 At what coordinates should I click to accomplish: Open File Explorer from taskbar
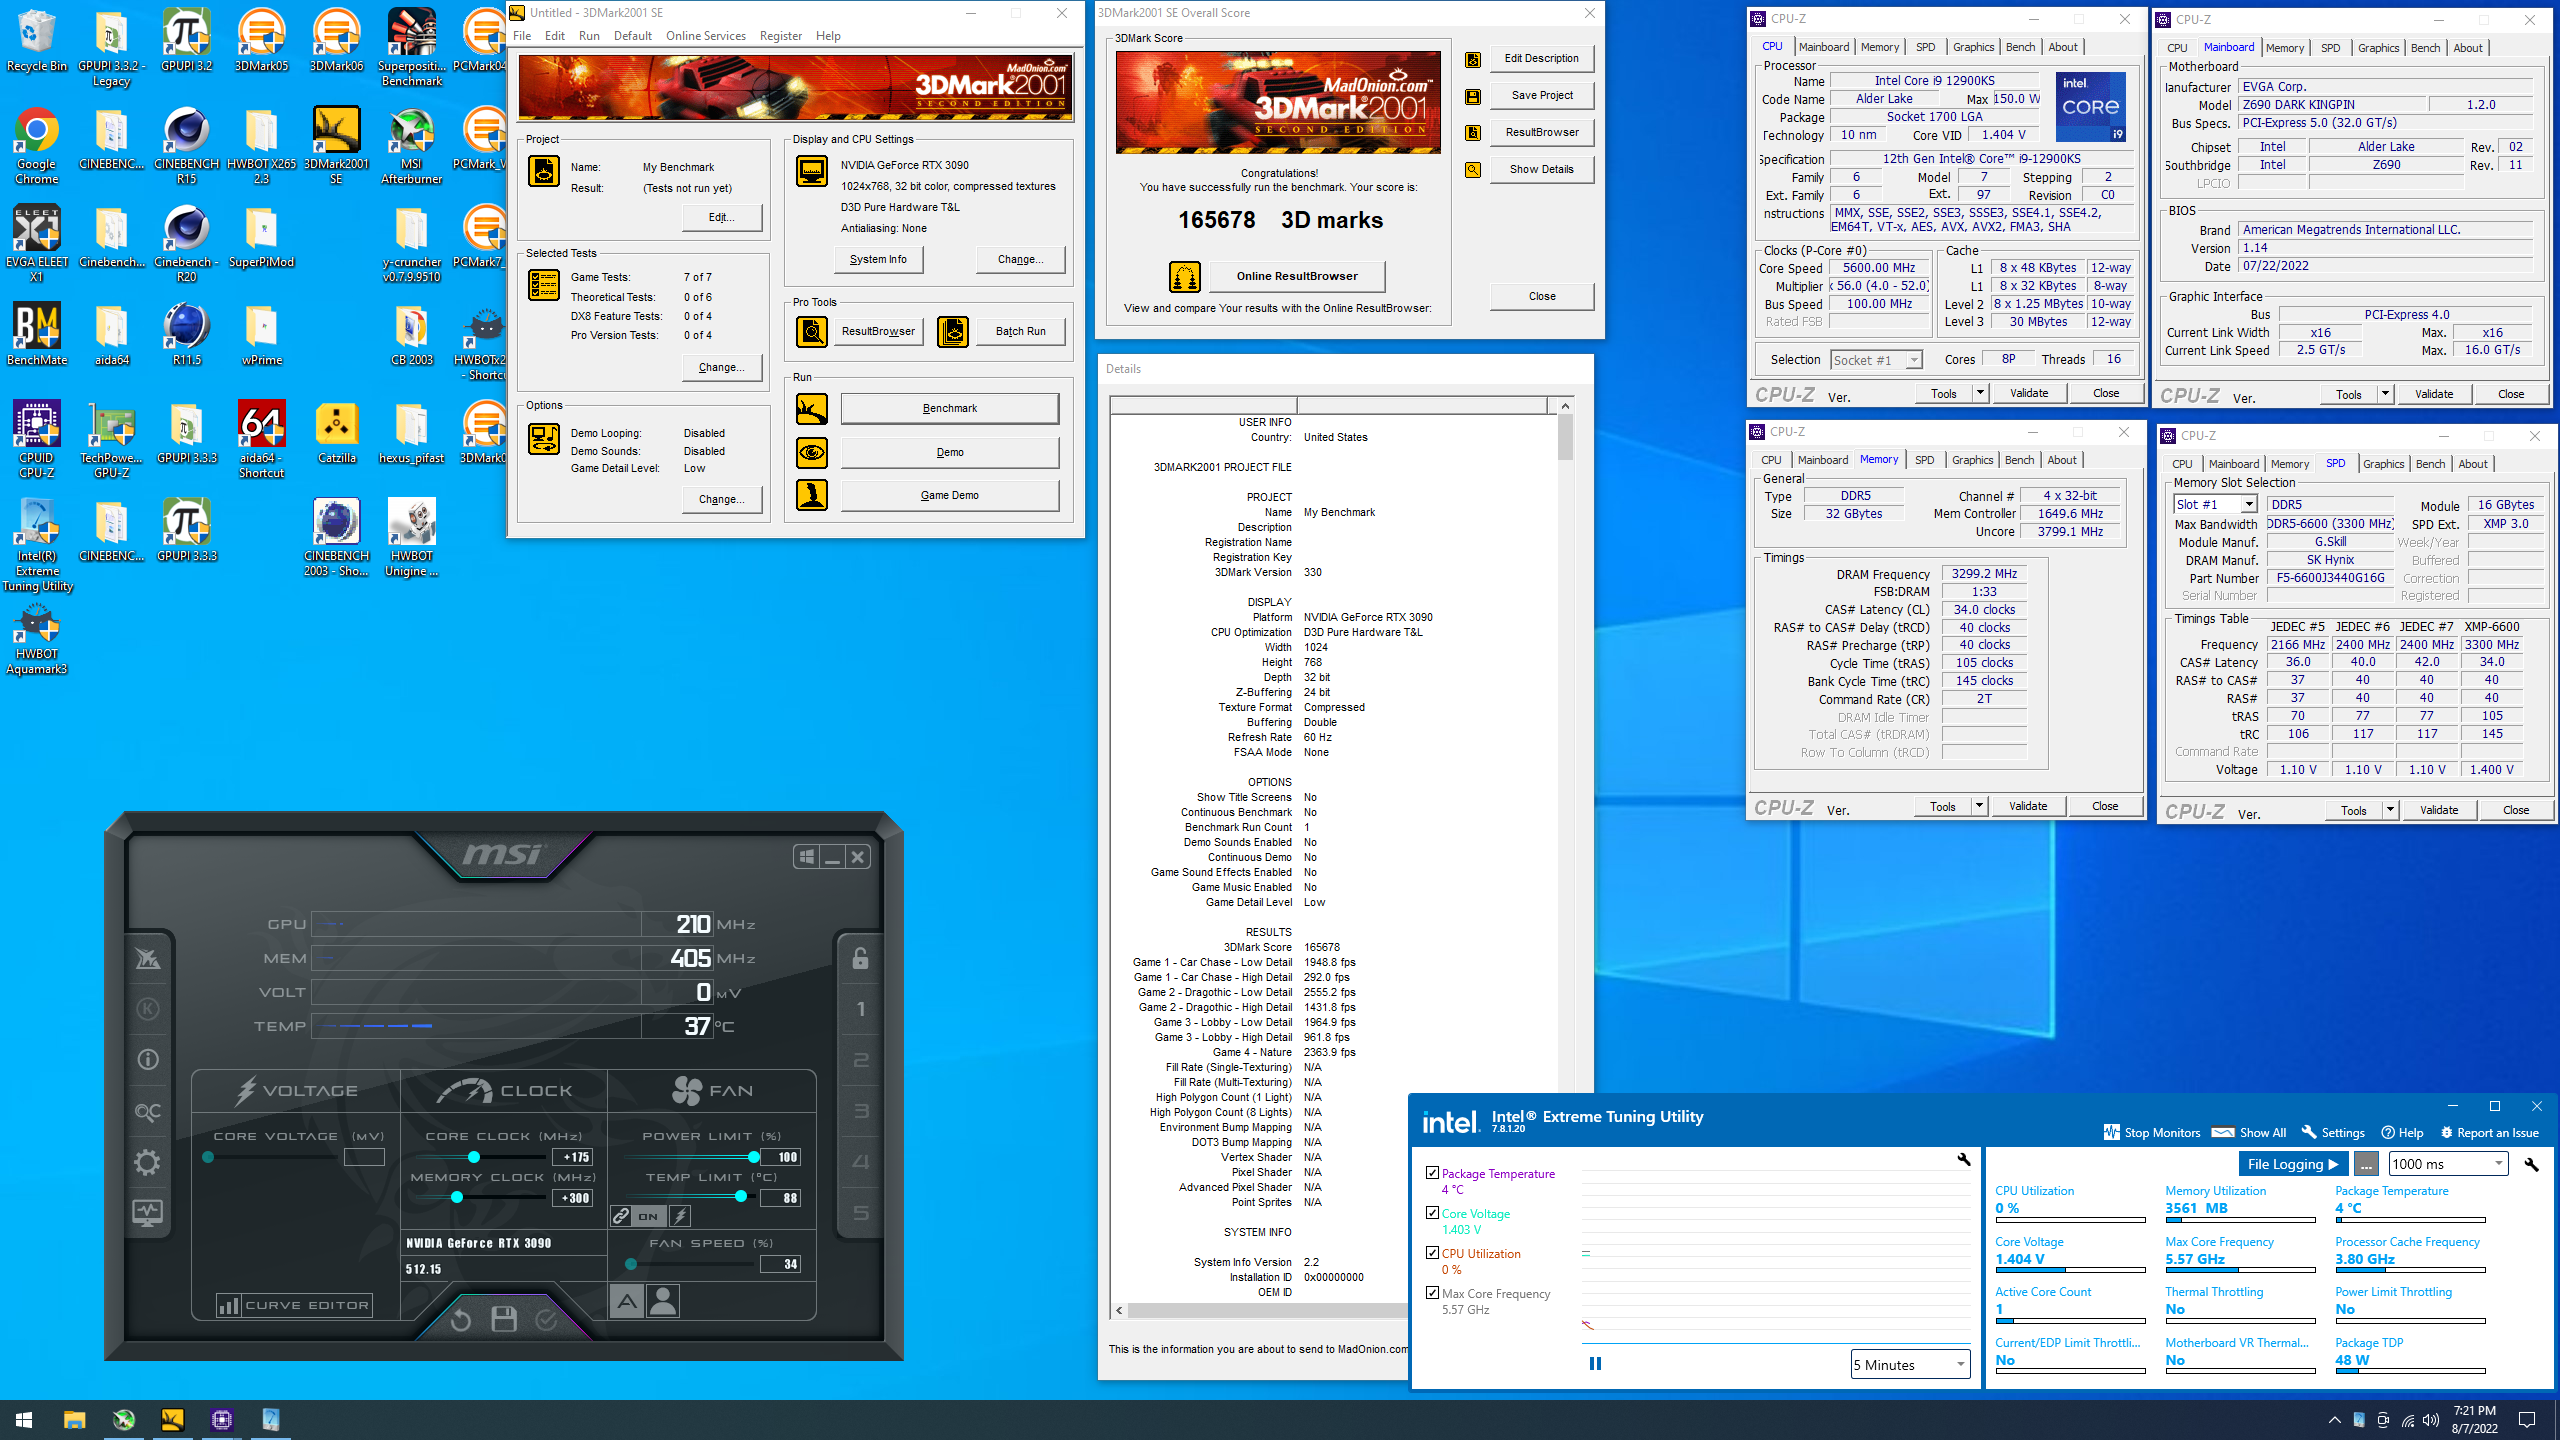coord(74,1419)
